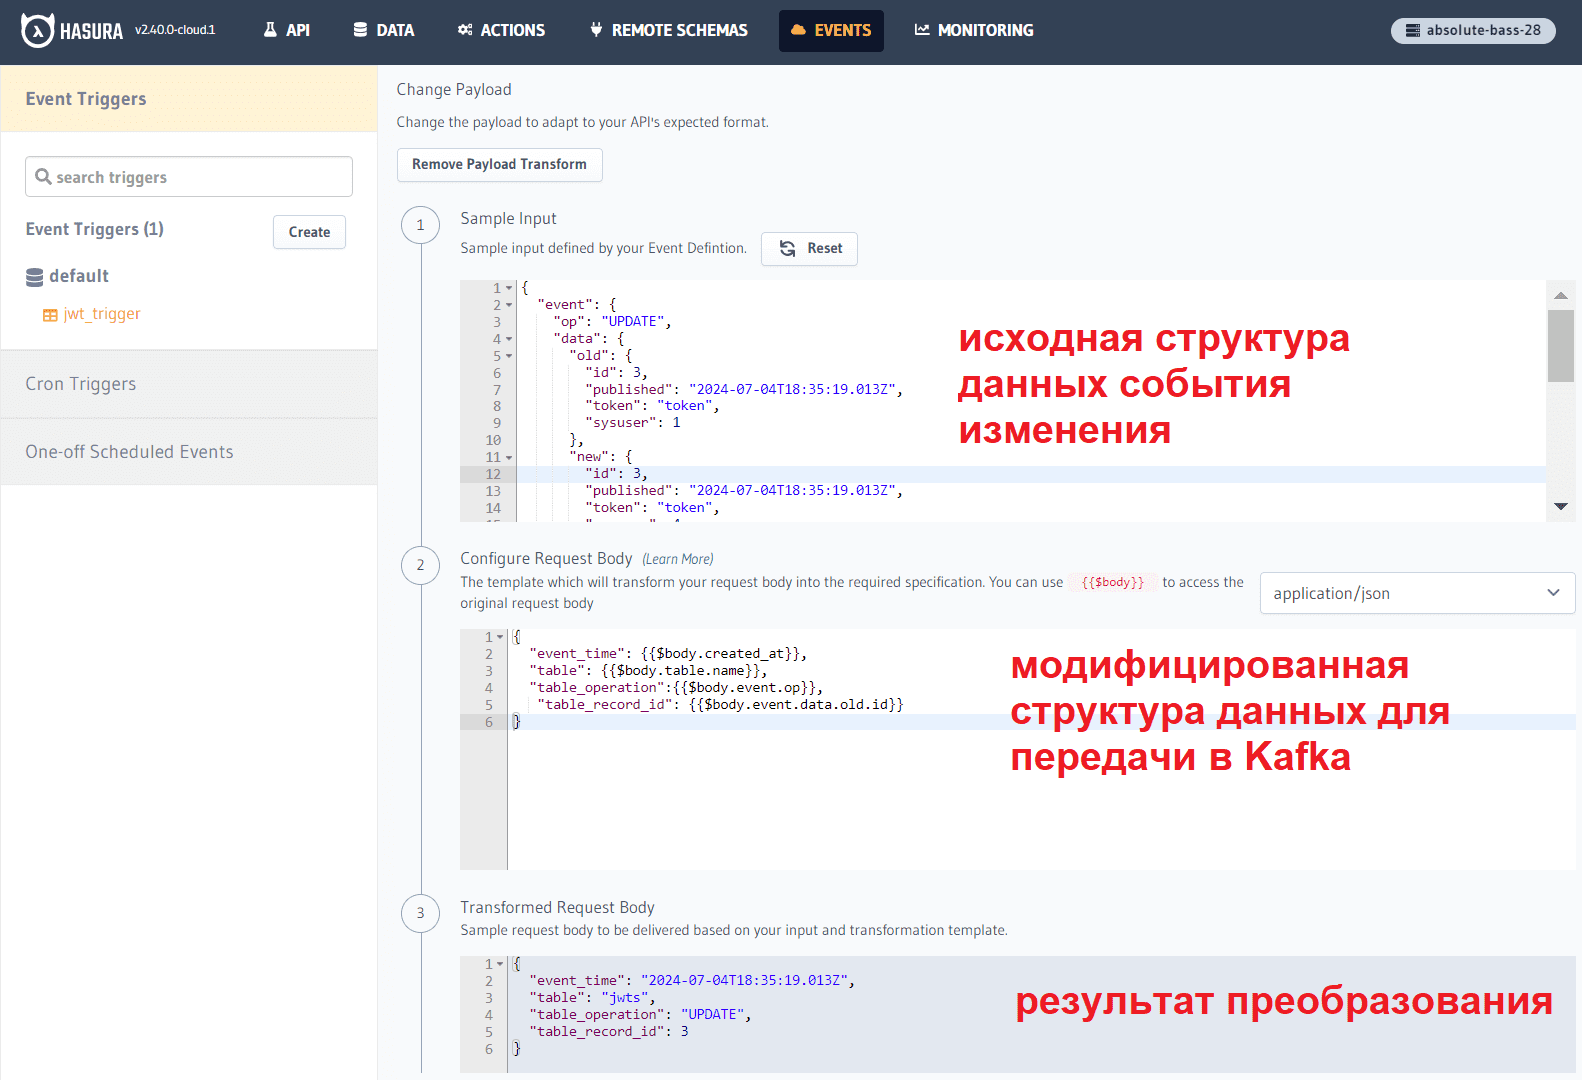The width and height of the screenshot is (1582, 1080).
Task: Open the MONITORING tab
Action: [x=974, y=31]
